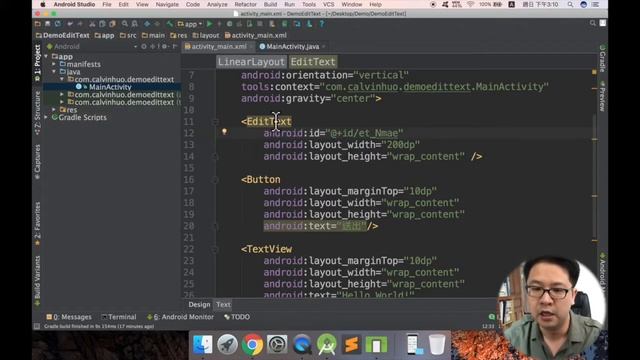Click layout in navigation breadcrumb
Screen dimensions: 640x360
pos(206,36)
